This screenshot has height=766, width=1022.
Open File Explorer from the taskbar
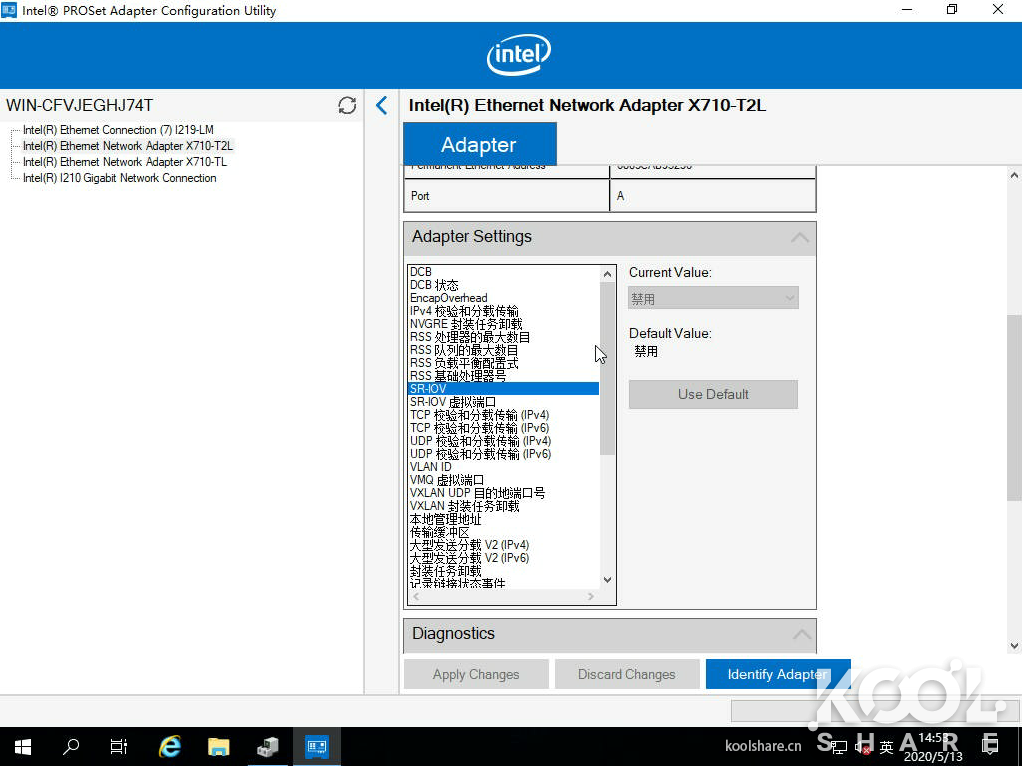coord(218,746)
